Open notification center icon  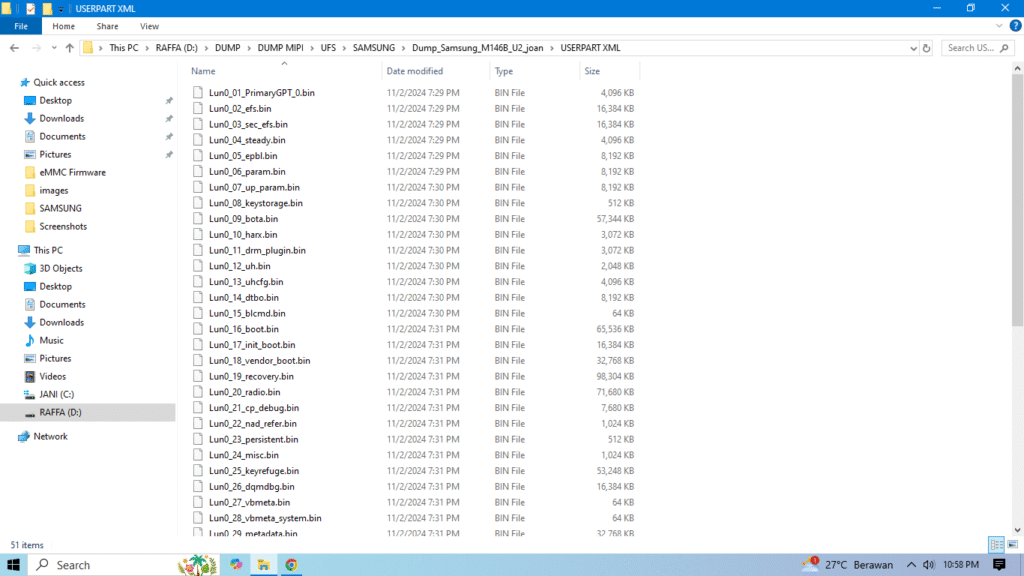(999, 565)
